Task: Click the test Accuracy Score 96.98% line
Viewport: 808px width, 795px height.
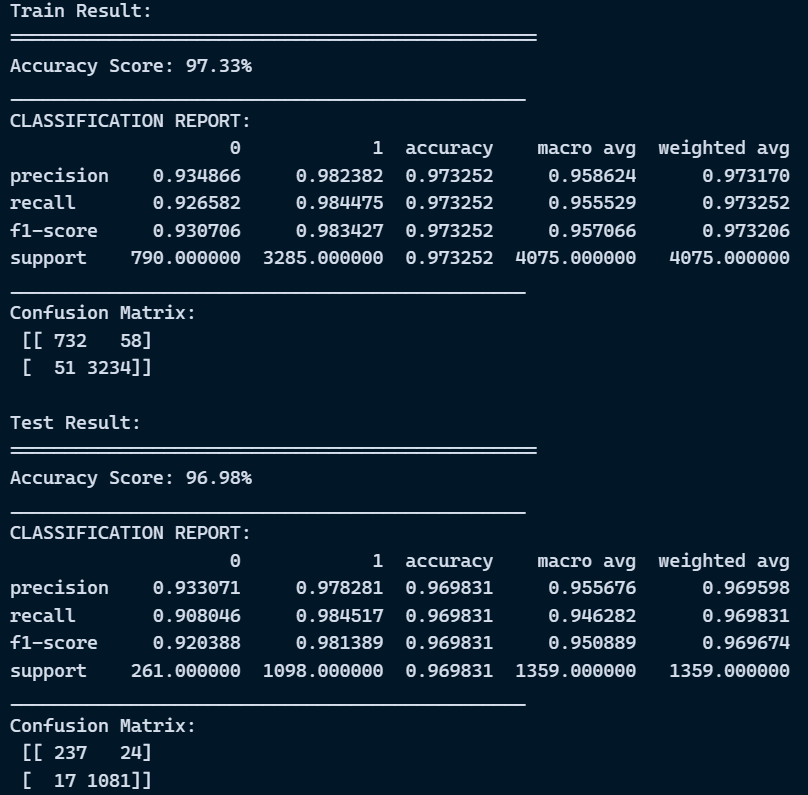Action: point(131,478)
